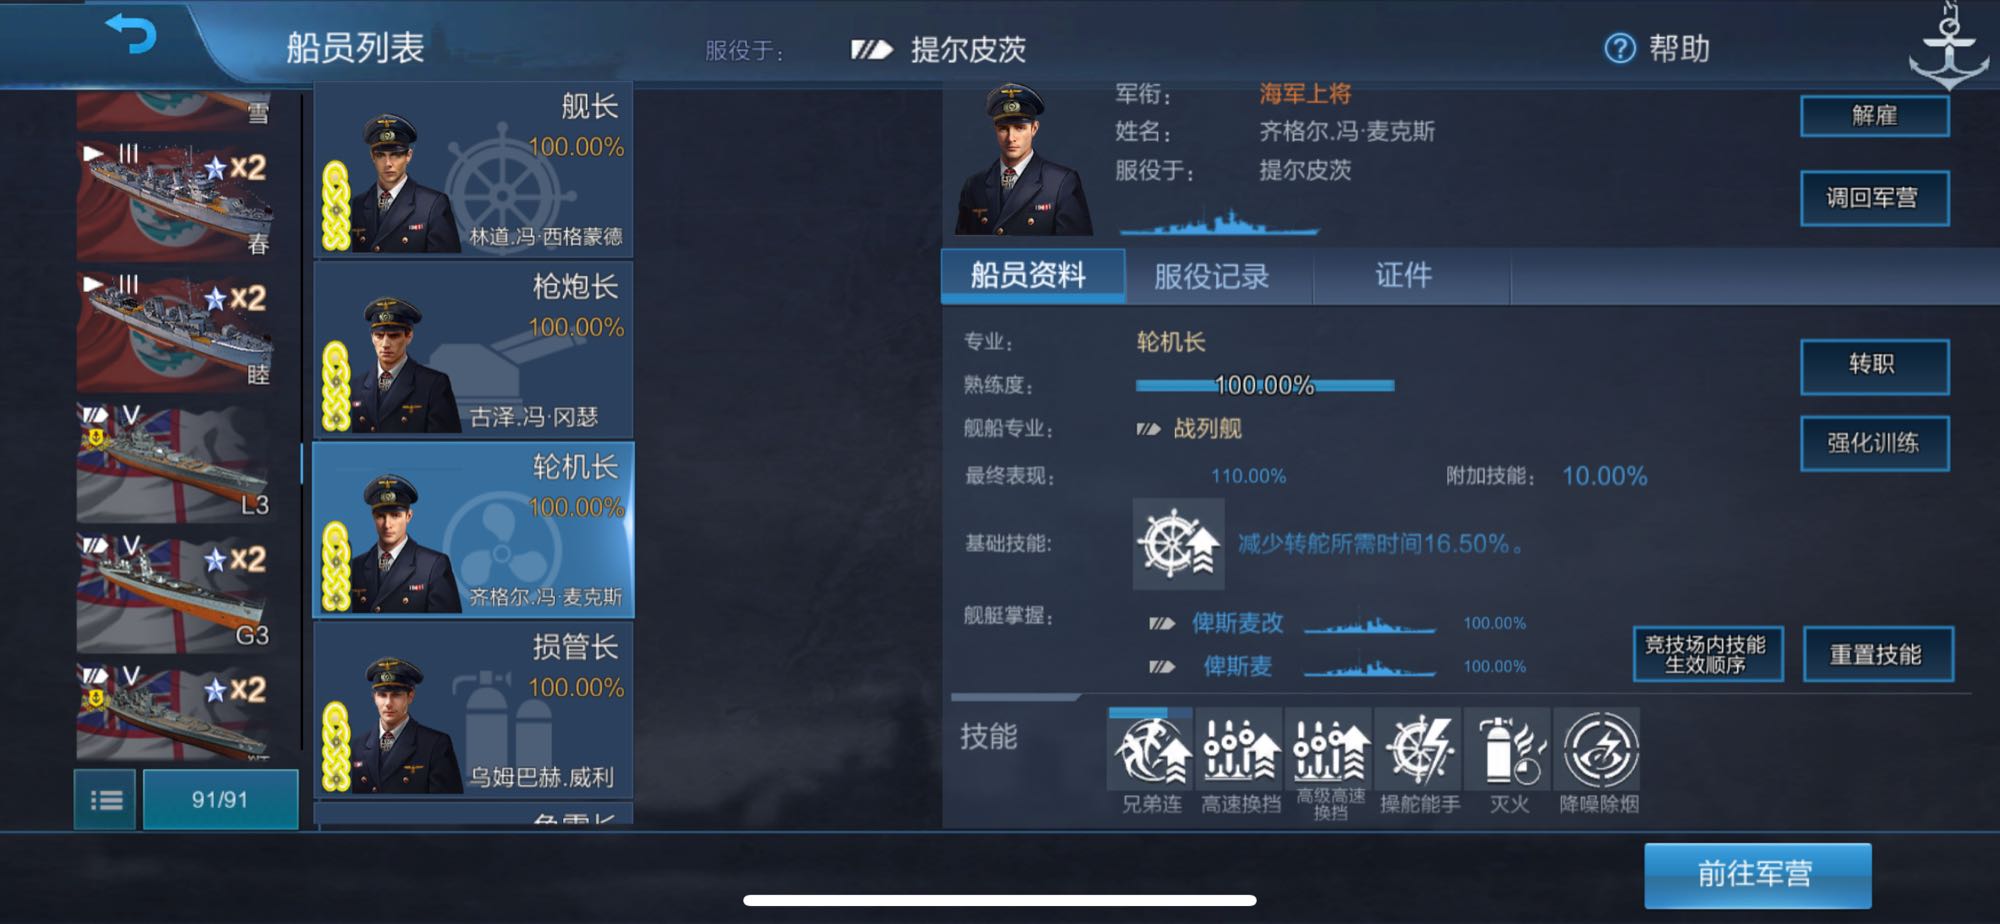Switch to the 服役记录 tab

pyautogui.click(x=1211, y=276)
